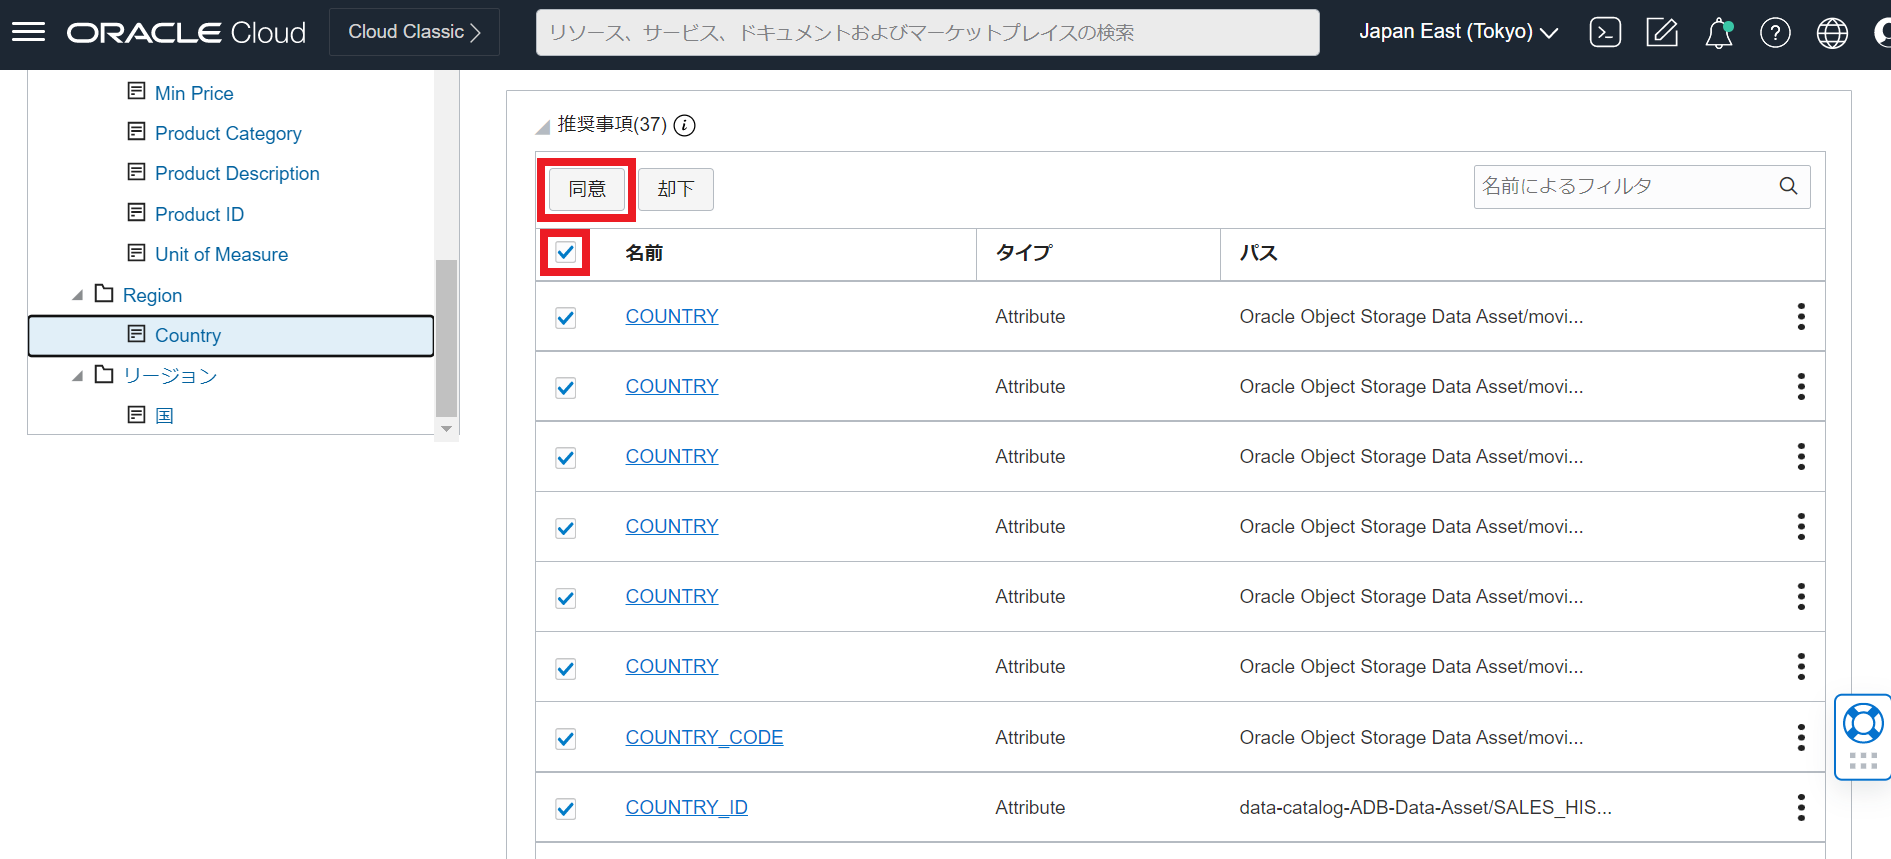Open the hamburger navigation menu

(x=28, y=32)
